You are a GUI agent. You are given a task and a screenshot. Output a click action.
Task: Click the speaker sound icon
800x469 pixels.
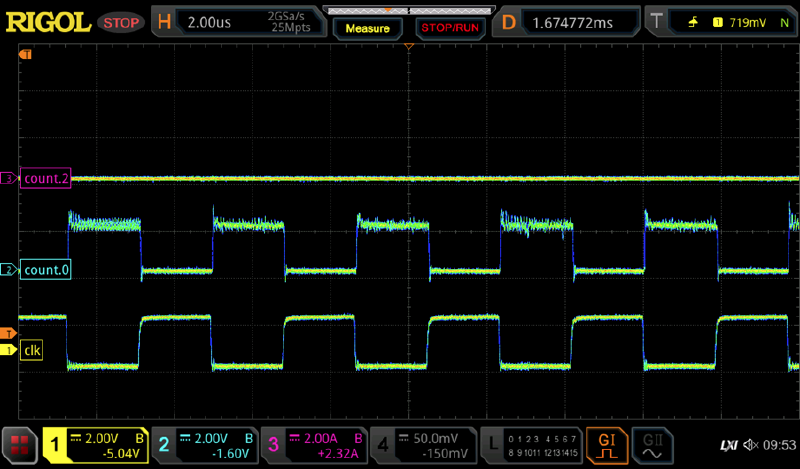[x=751, y=443]
